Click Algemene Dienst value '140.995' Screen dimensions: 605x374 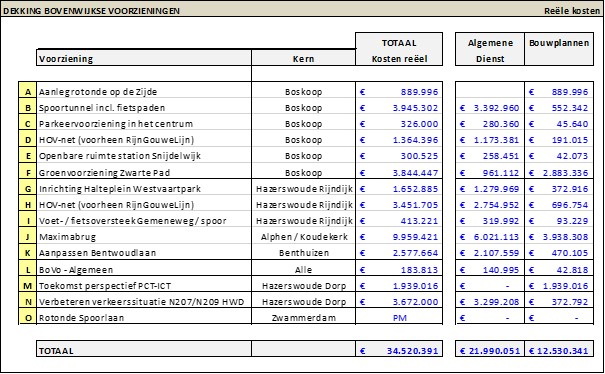(x=501, y=270)
